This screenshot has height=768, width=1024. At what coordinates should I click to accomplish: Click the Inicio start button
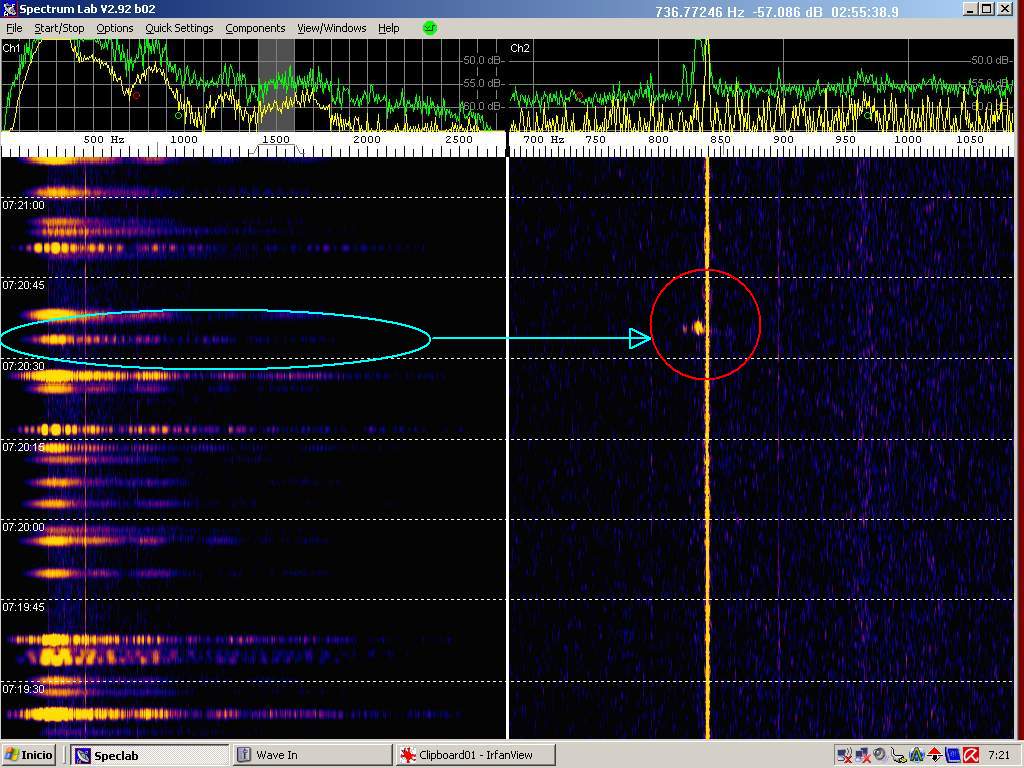[x=30, y=755]
